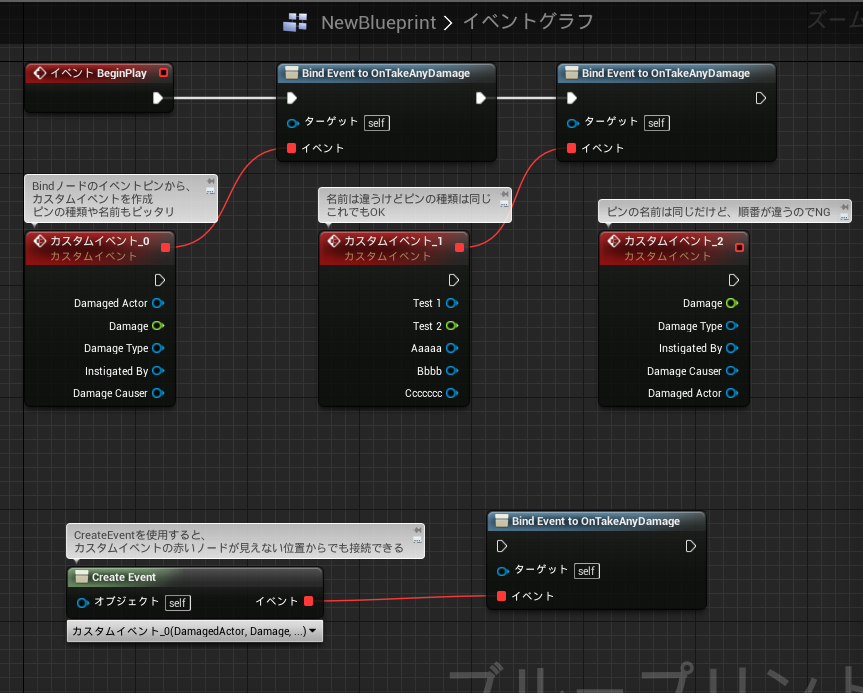This screenshot has width=863, height=693.
Task: Click Damaged Actor pin on カスタムイベント_2
Action: [732, 393]
